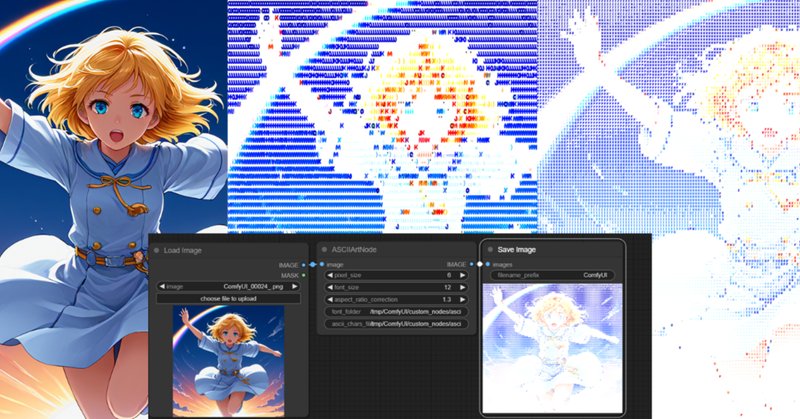
Task: Click the MASK output socket of Load Image
Action: [x=304, y=276]
